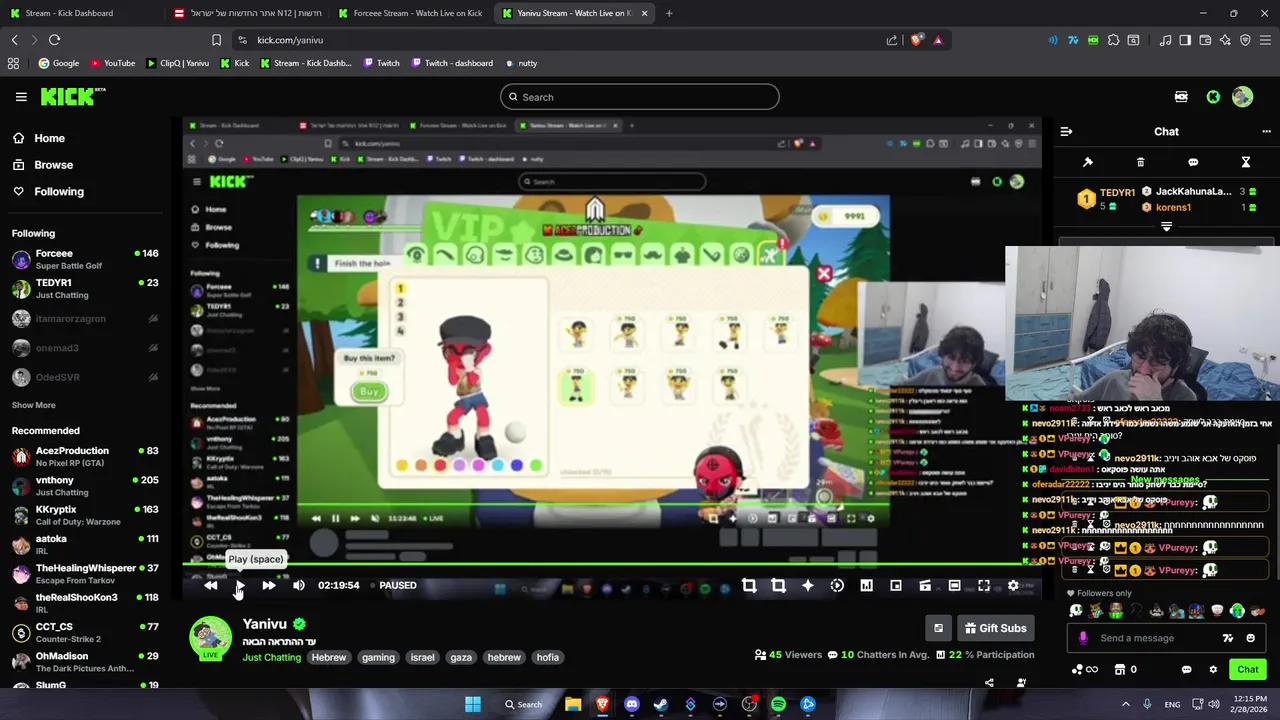Show hidden system tray icons

click(x=1124, y=704)
